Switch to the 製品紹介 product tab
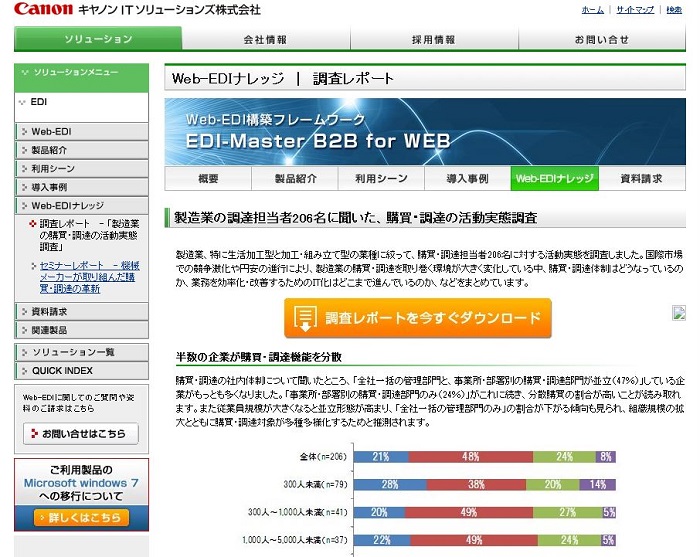Screen dimensions: 700x557 [x=295, y=179]
